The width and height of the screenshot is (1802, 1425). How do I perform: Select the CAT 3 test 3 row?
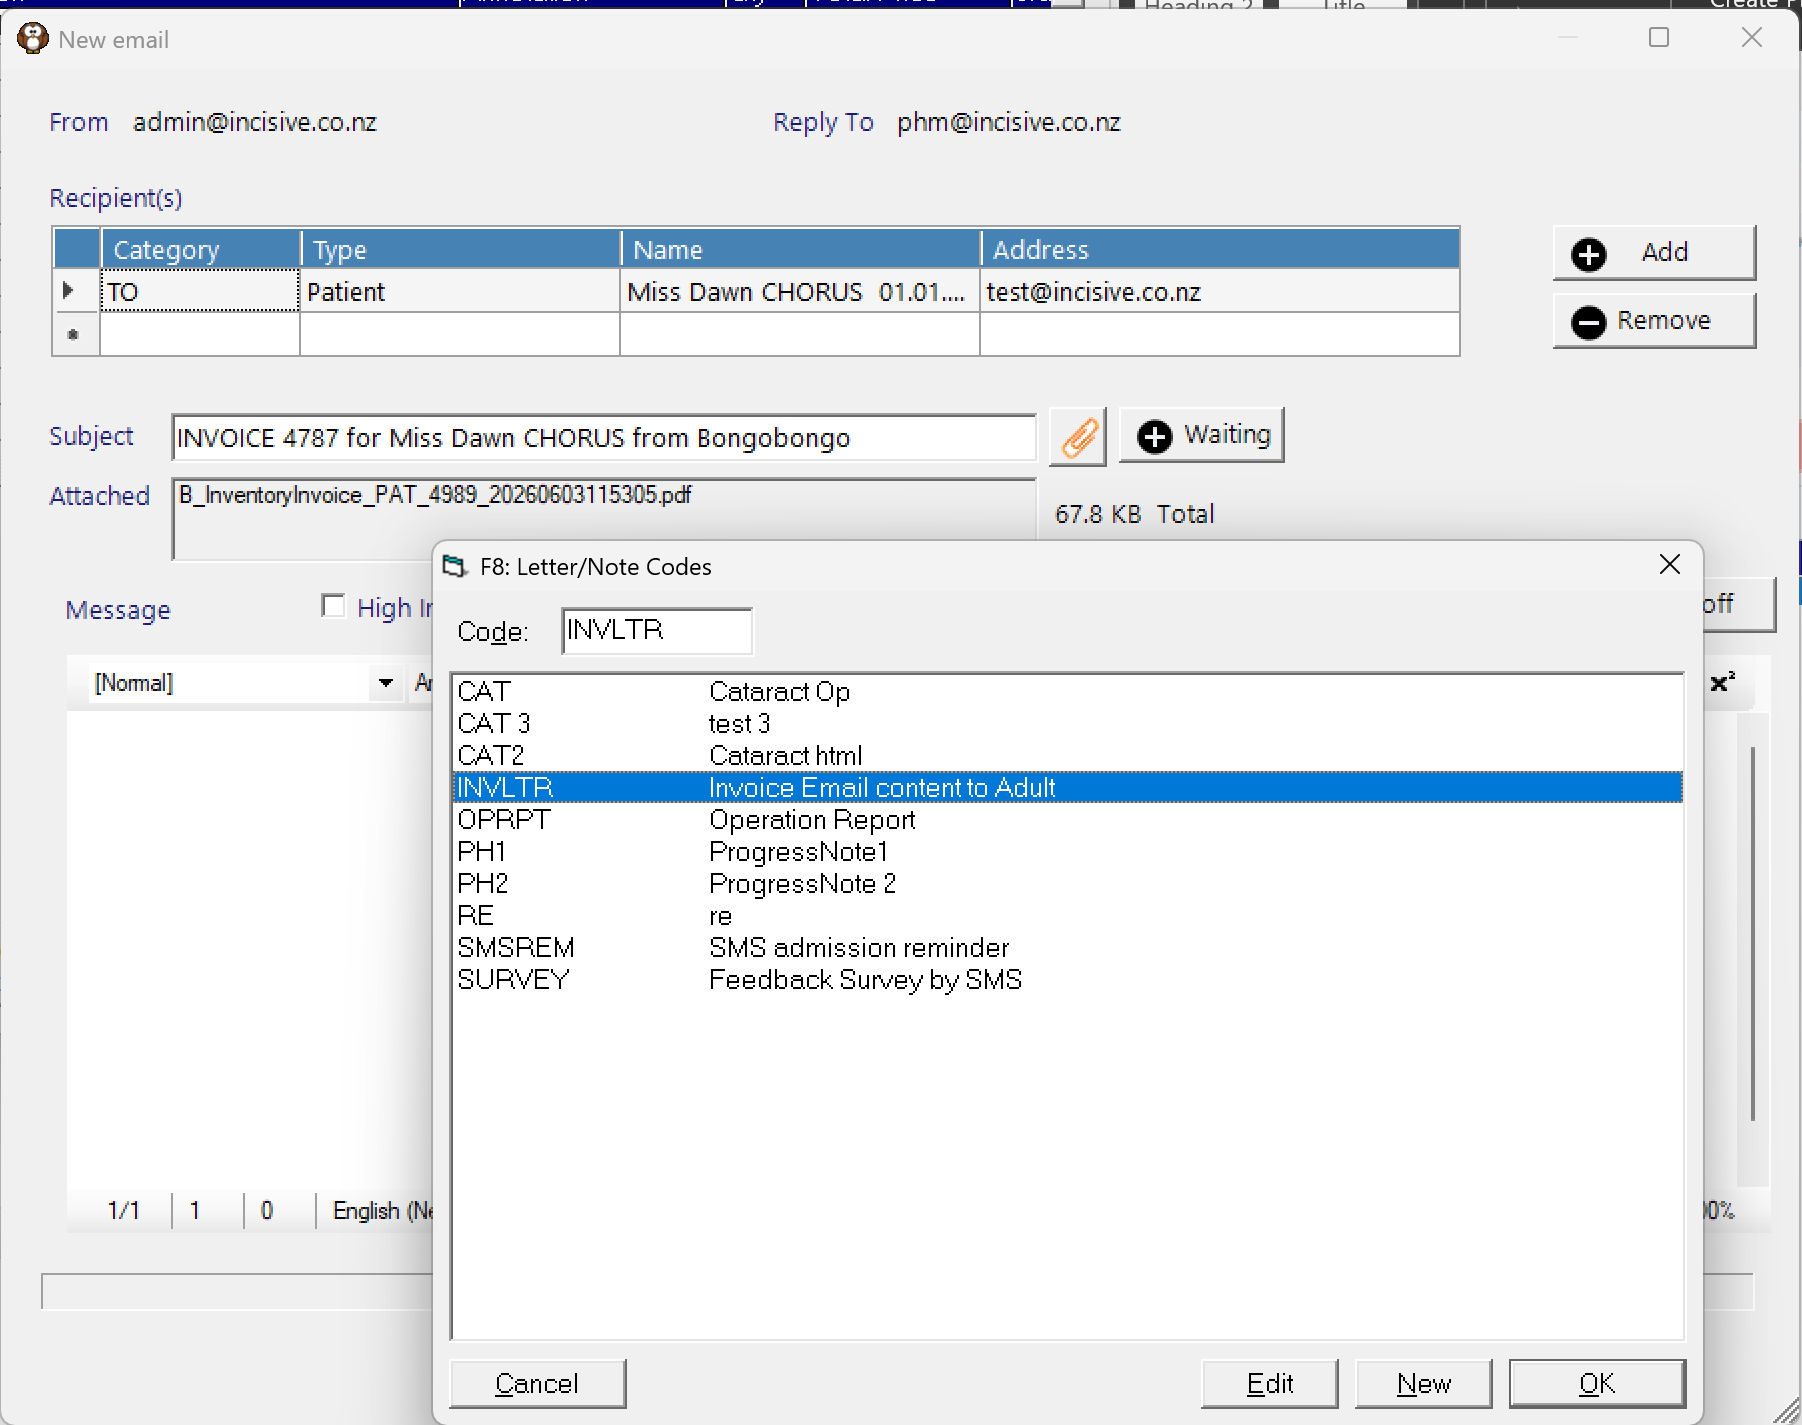[x=1067, y=724]
